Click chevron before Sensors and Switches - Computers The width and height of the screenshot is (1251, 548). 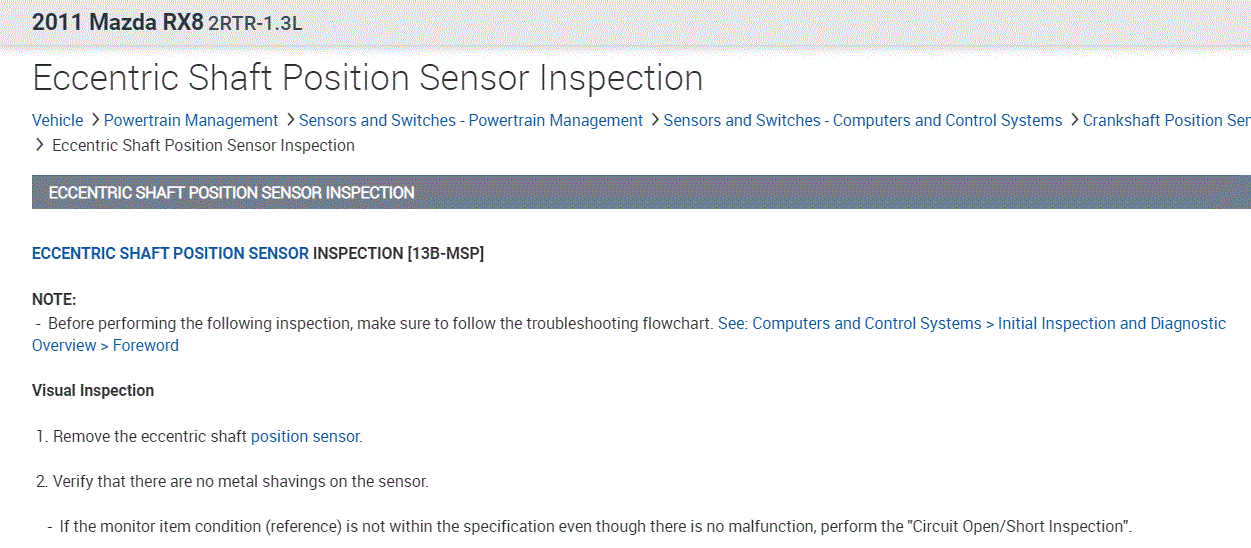pos(654,120)
